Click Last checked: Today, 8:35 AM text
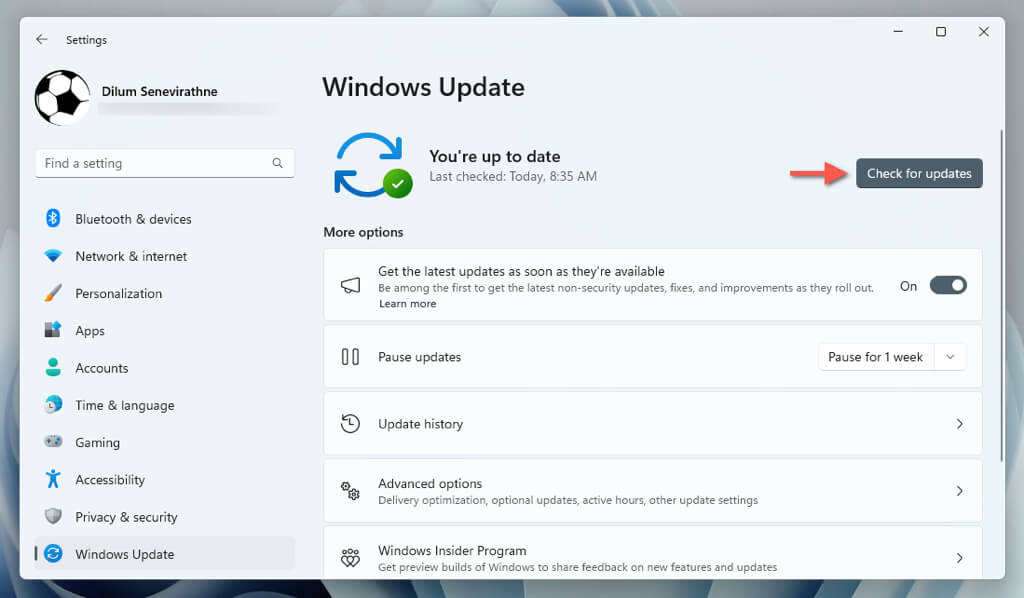The image size is (1024, 598). click(x=513, y=176)
